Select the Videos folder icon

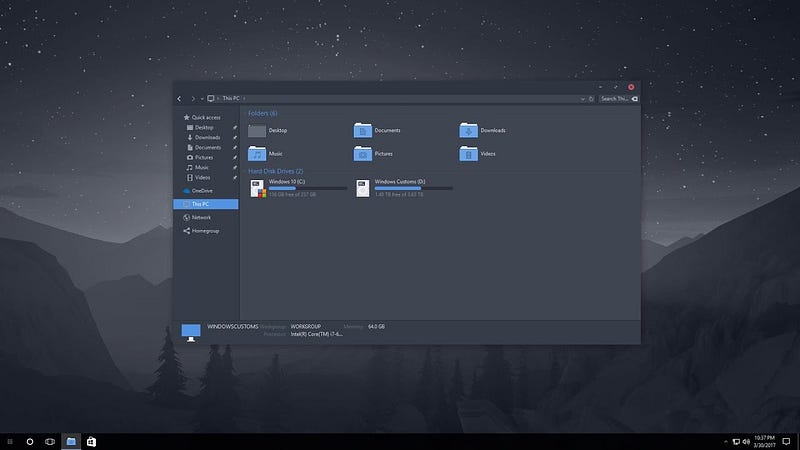coord(468,154)
